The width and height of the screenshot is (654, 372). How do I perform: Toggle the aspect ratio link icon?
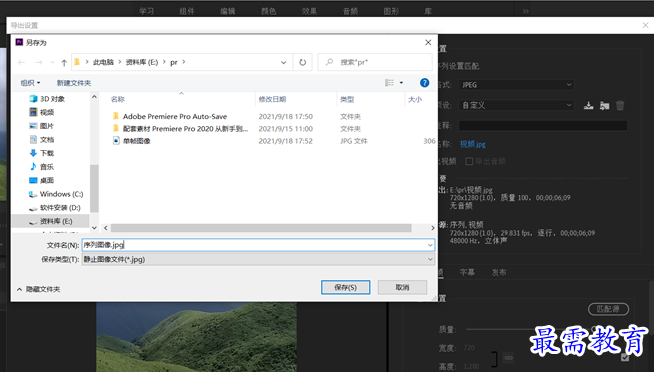pos(508,358)
